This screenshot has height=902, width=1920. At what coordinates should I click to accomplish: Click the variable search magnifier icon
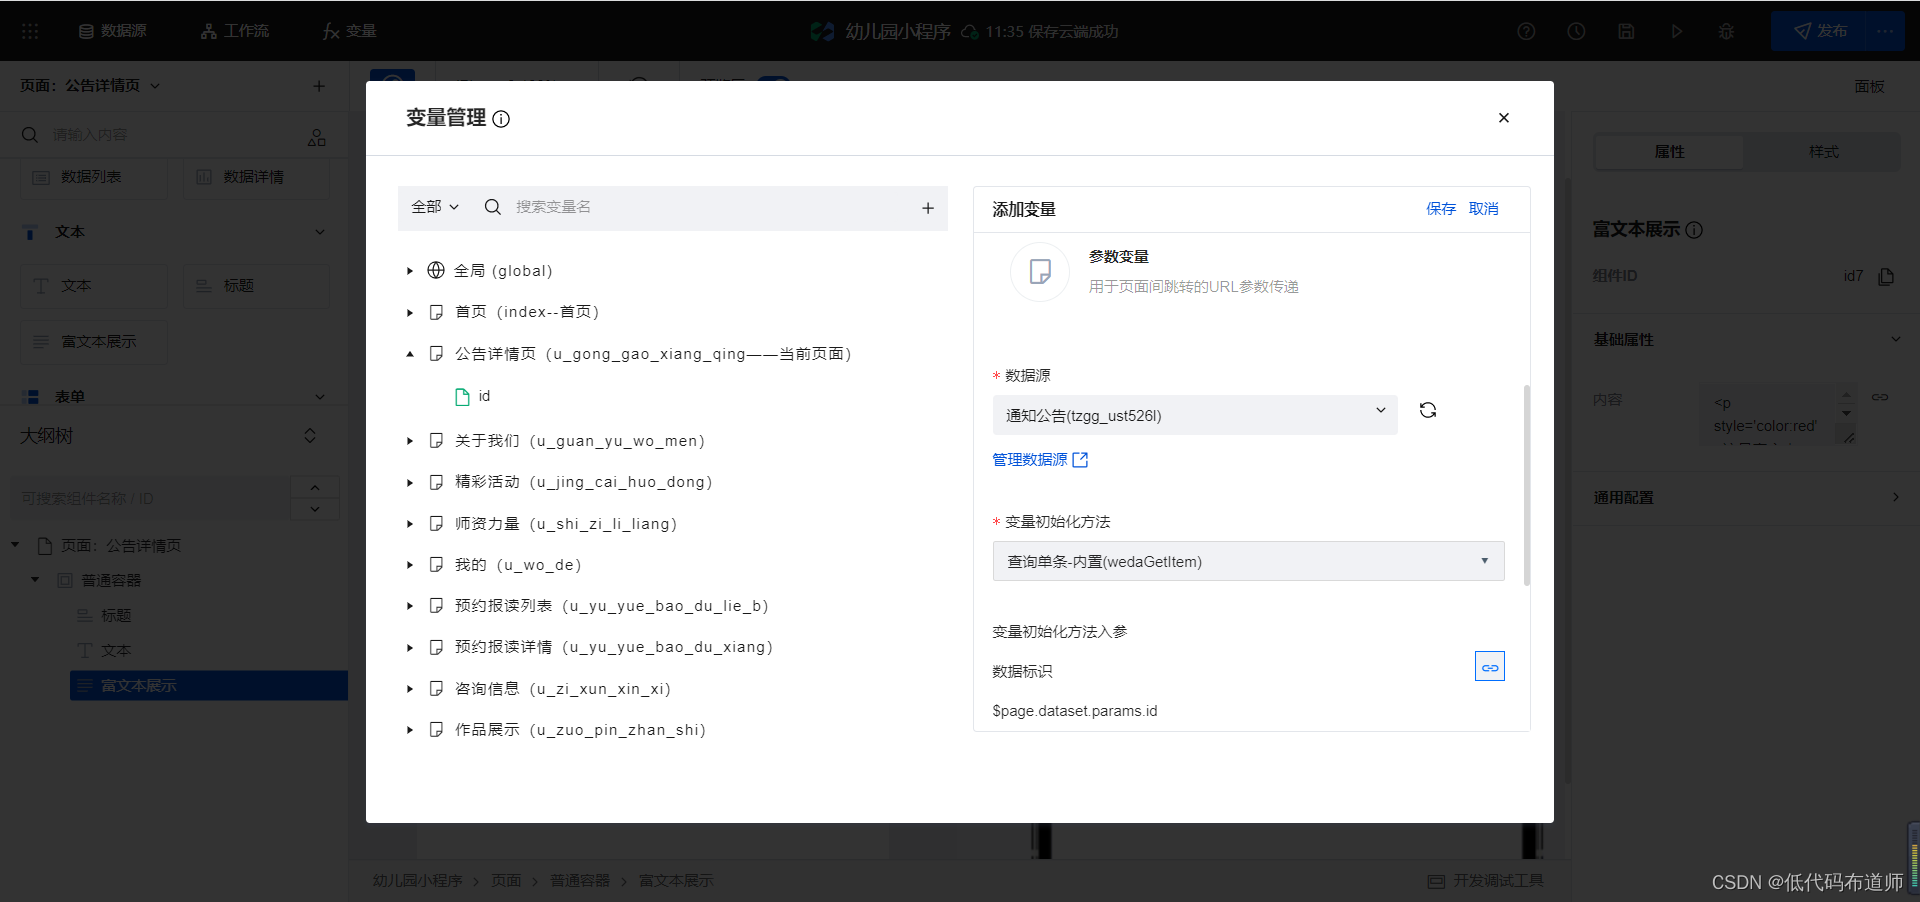492,207
